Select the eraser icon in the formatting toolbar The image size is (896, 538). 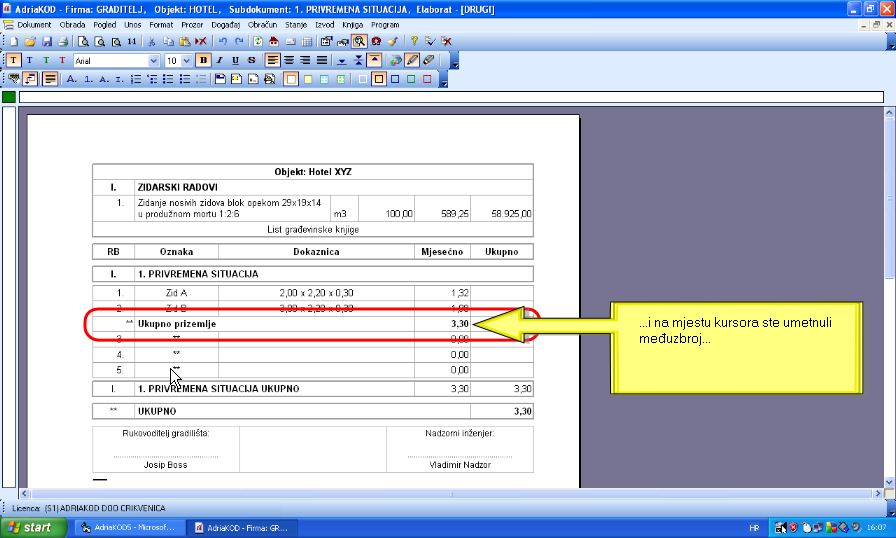pos(429,60)
